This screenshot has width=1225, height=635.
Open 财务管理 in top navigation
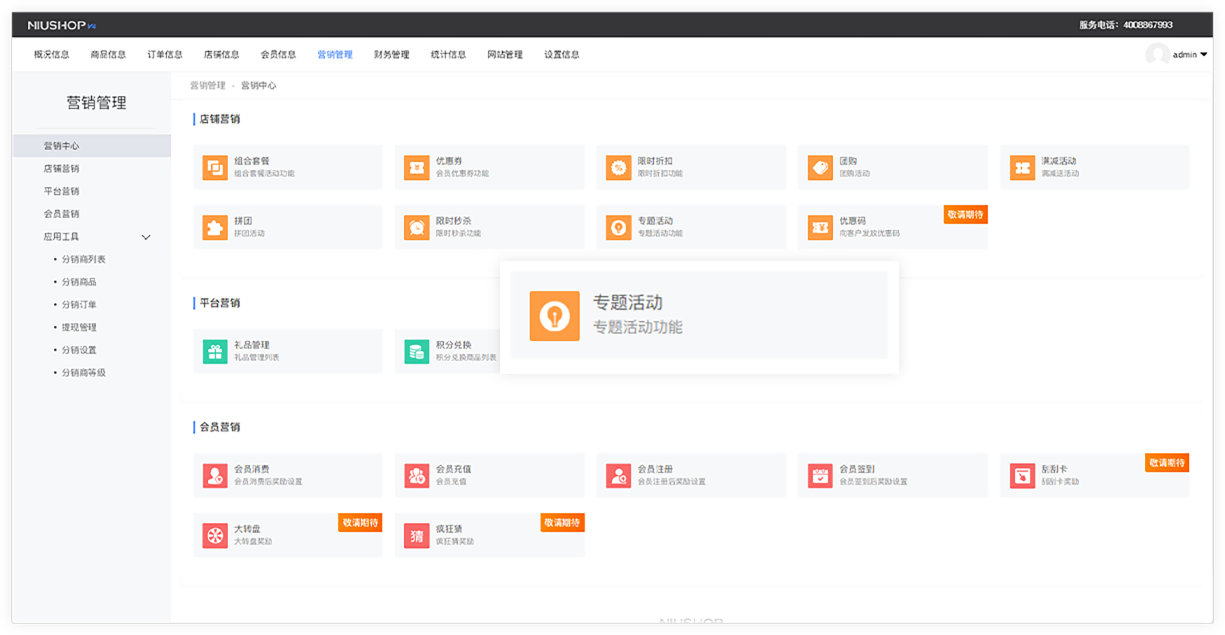pyautogui.click(x=392, y=55)
